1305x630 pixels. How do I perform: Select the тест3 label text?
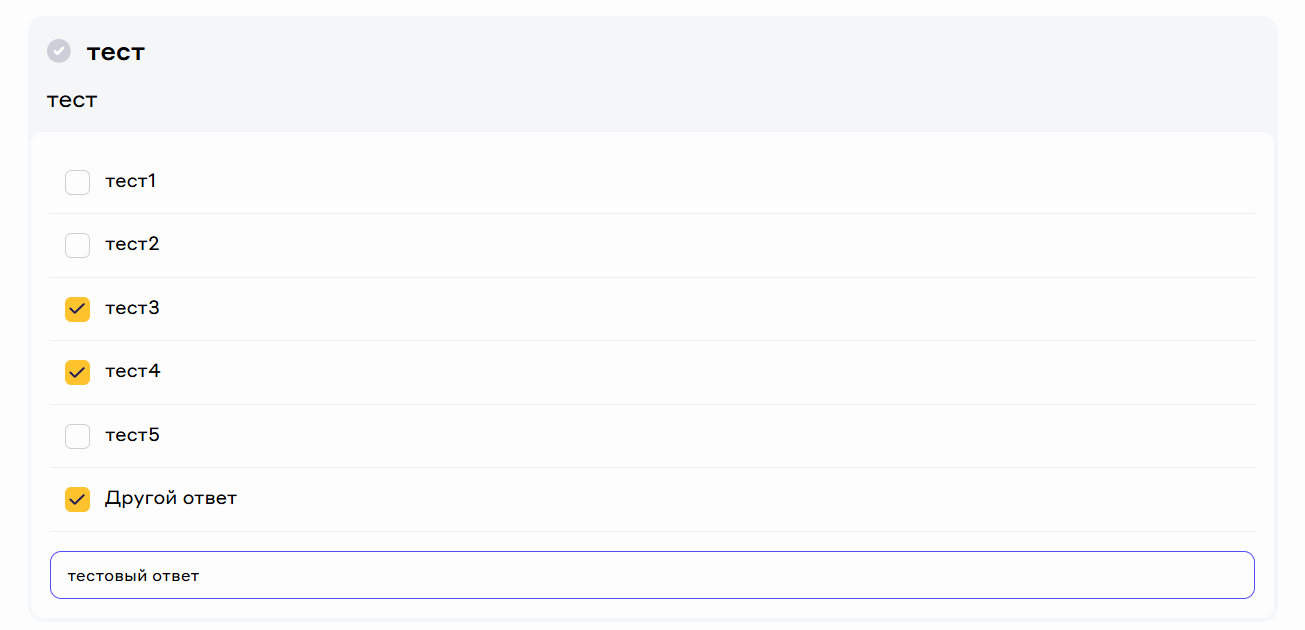(132, 308)
